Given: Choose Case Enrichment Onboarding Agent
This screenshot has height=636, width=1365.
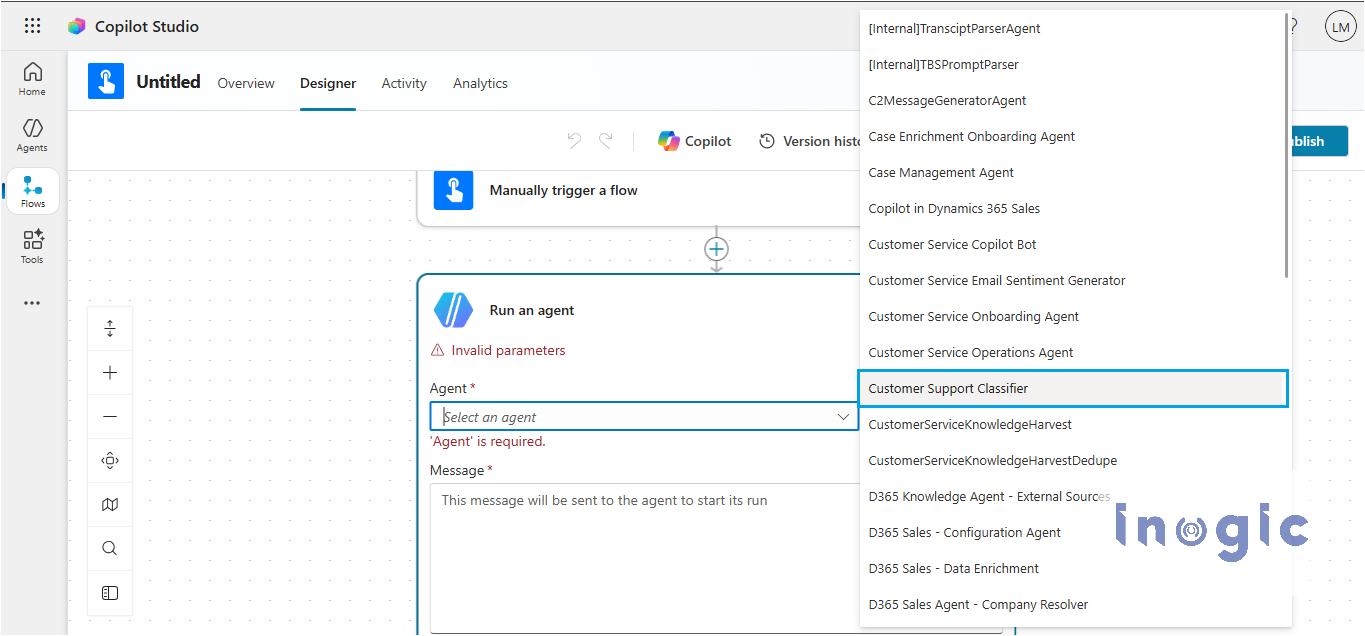Looking at the screenshot, I should pyautogui.click(x=1072, y=136).
